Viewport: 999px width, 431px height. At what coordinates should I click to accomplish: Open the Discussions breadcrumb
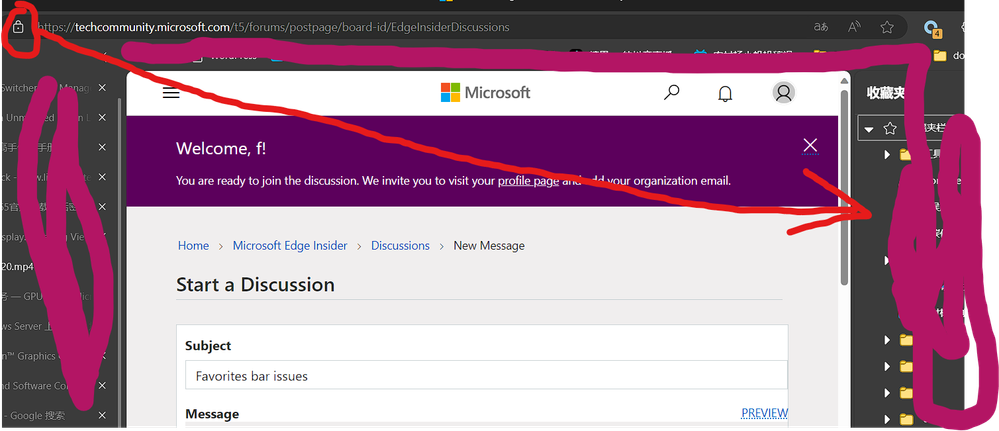coord(400,245)
